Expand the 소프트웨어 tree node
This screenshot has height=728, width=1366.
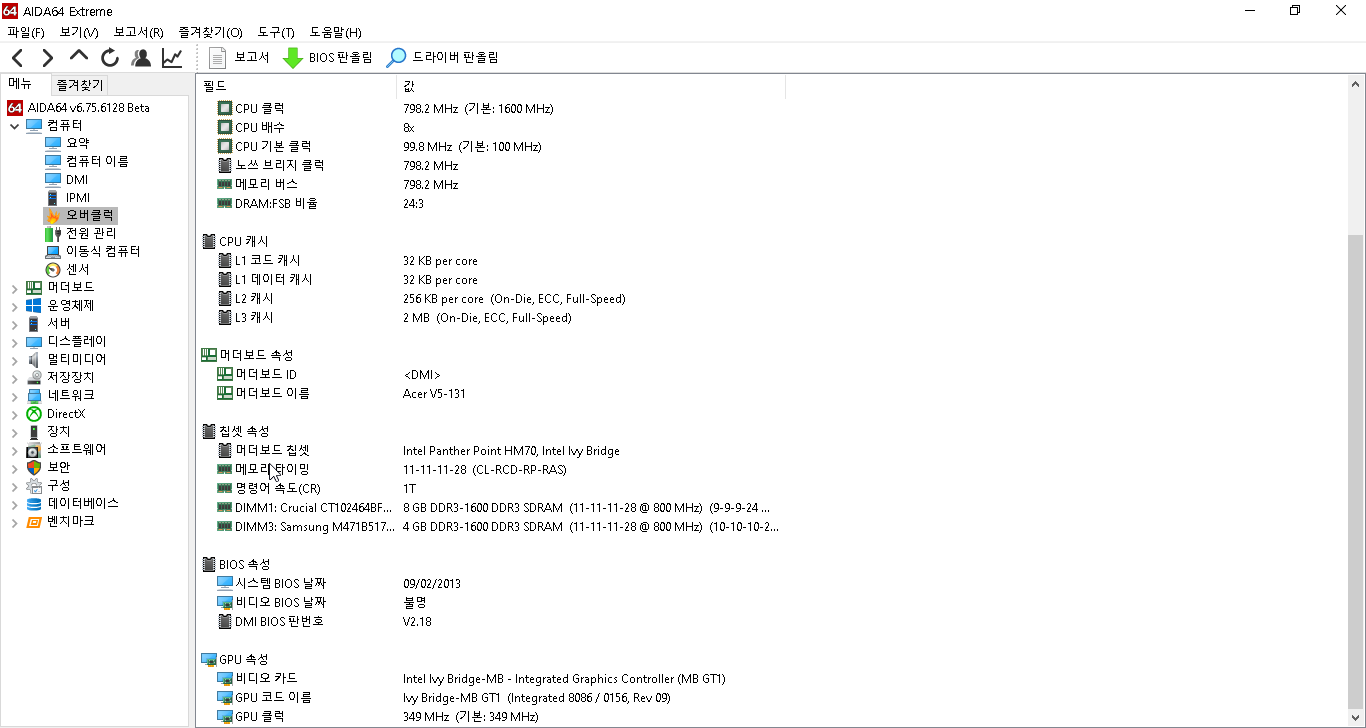[x=14, y=450]
